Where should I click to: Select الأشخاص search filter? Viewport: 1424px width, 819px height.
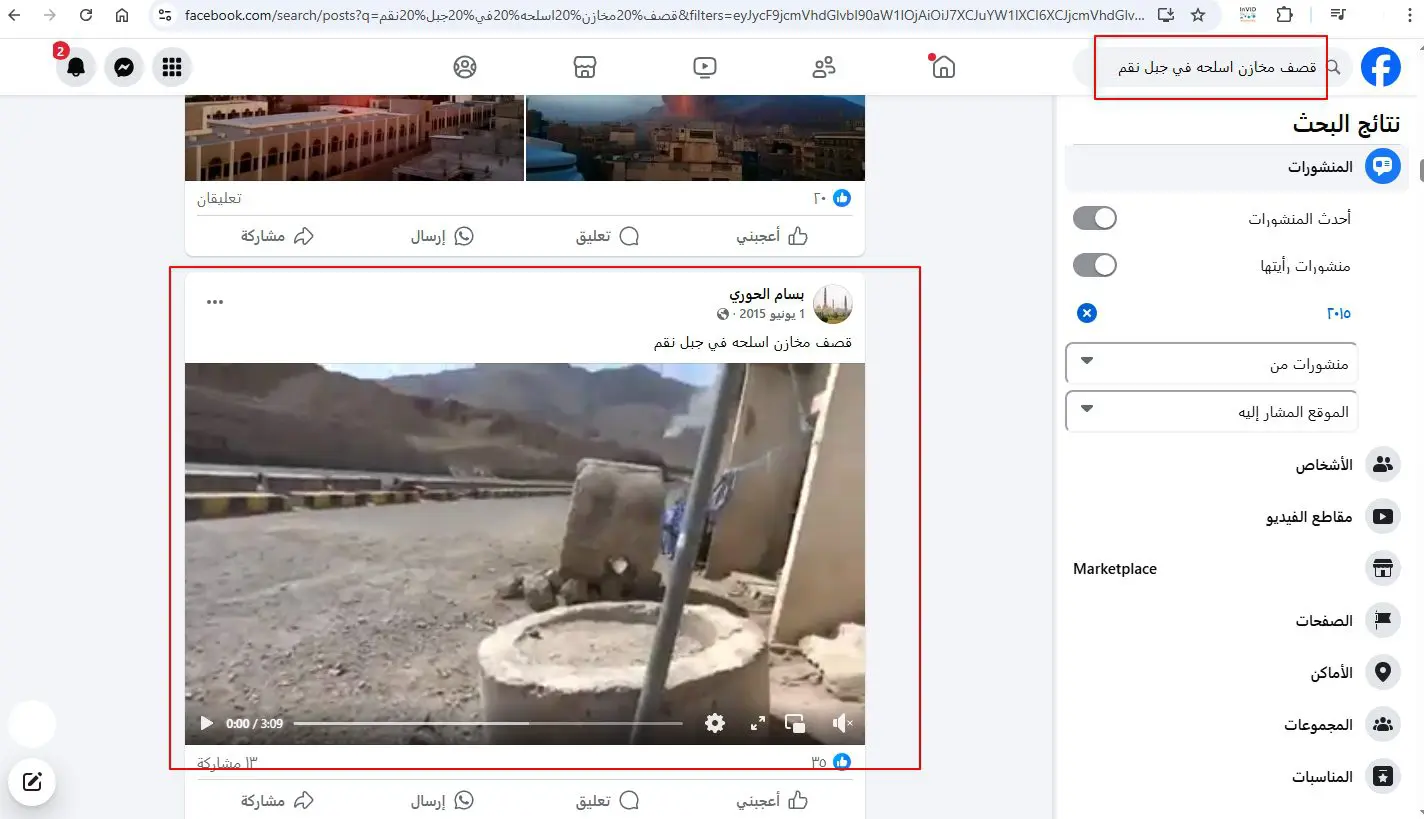tap(1237, 465)
